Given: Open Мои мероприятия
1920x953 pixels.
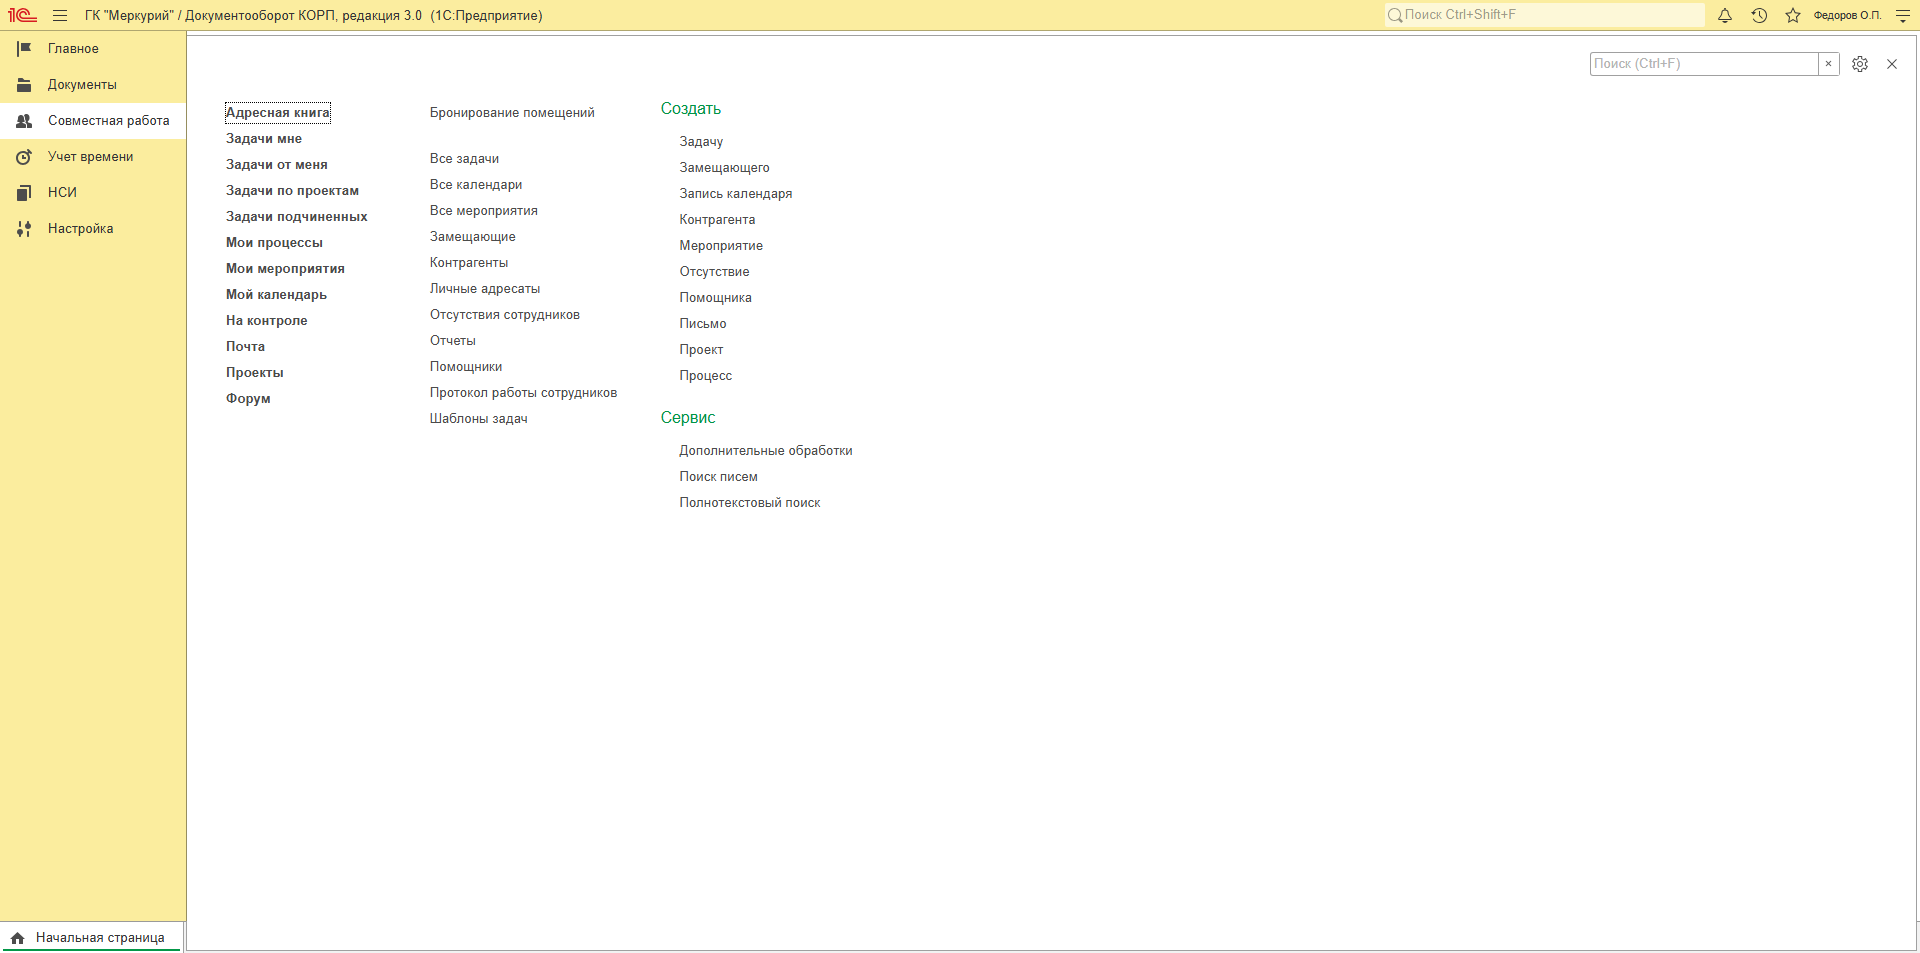Looking at the screenshot, I should pyautogui.click(x=285, y=268).
